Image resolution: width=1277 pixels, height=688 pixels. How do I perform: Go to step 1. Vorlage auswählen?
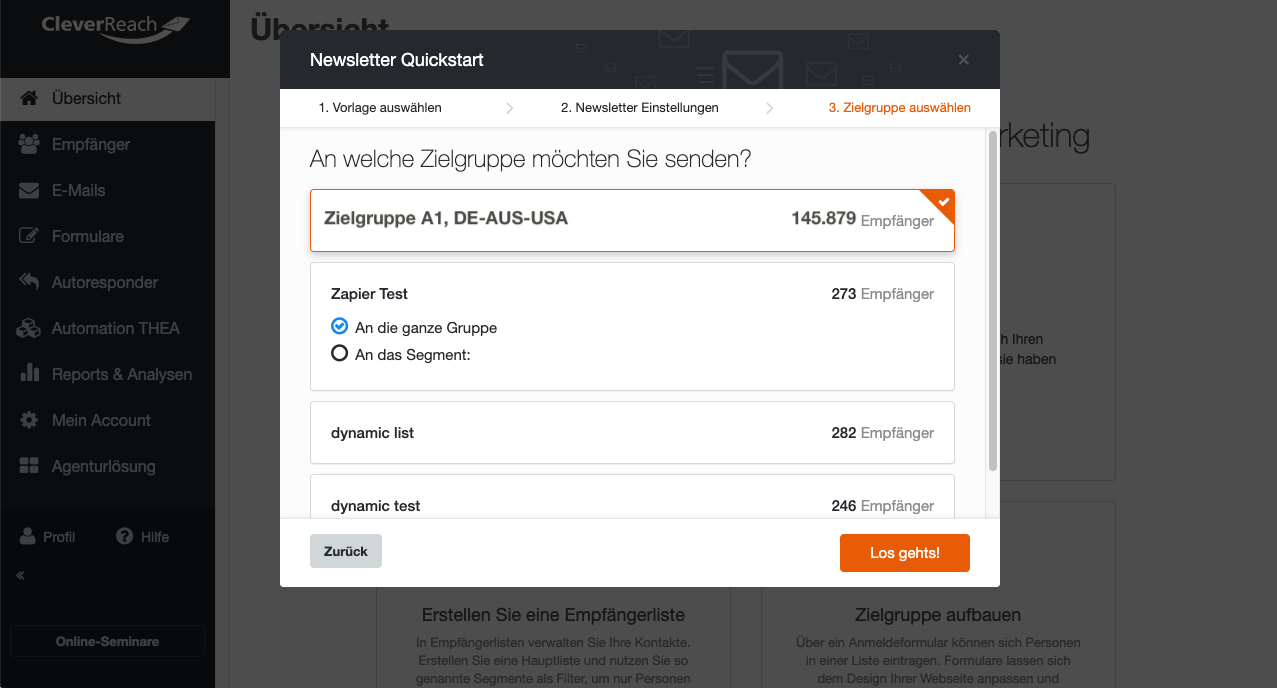pyautogui.click(x=380, y=107)
